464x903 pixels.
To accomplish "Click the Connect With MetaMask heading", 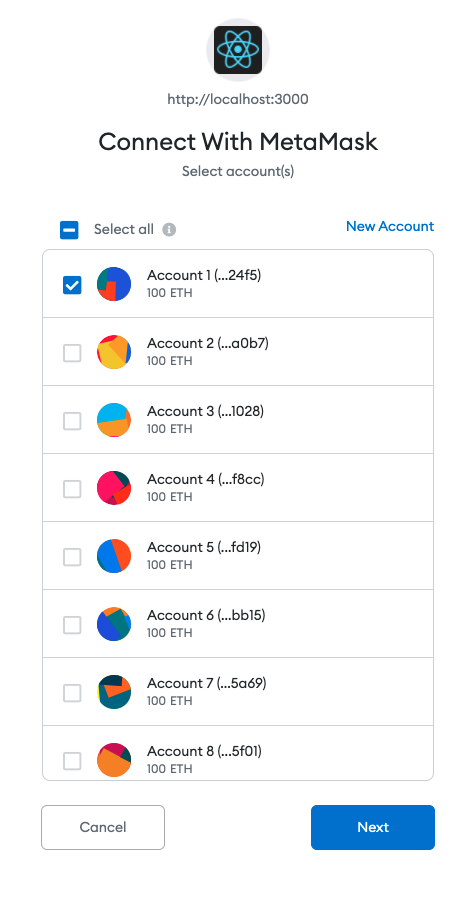I will point(238,141).
